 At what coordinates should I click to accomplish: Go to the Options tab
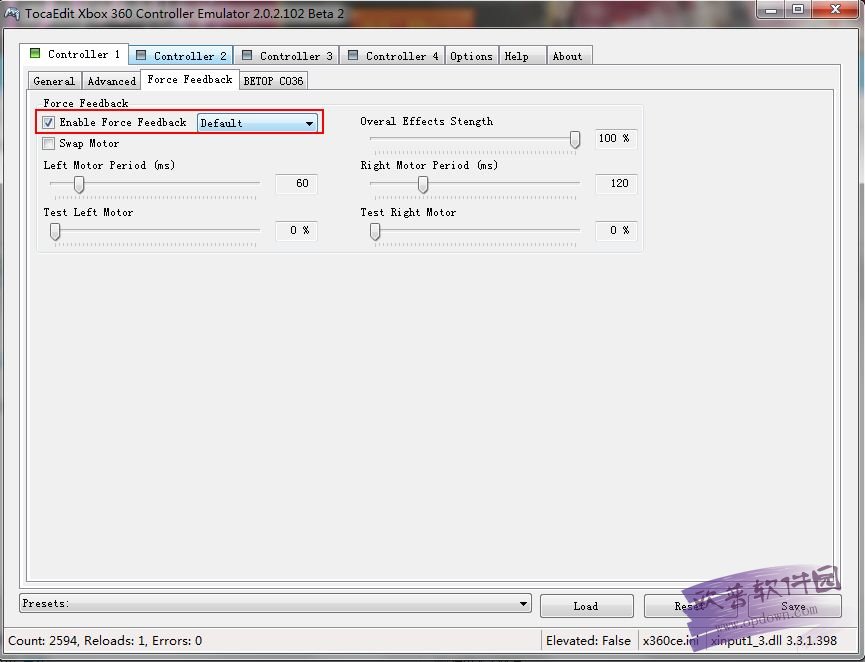(471, 56)
